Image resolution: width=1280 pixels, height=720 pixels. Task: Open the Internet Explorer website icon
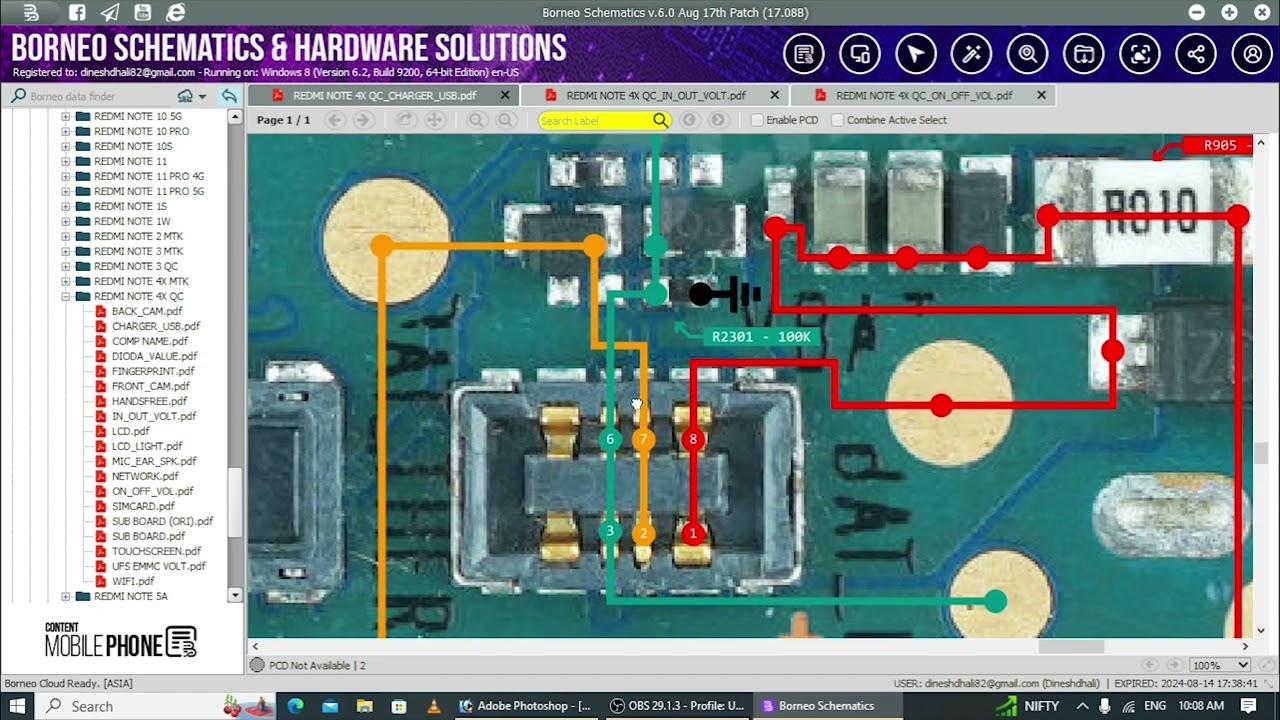click(176, 13)
